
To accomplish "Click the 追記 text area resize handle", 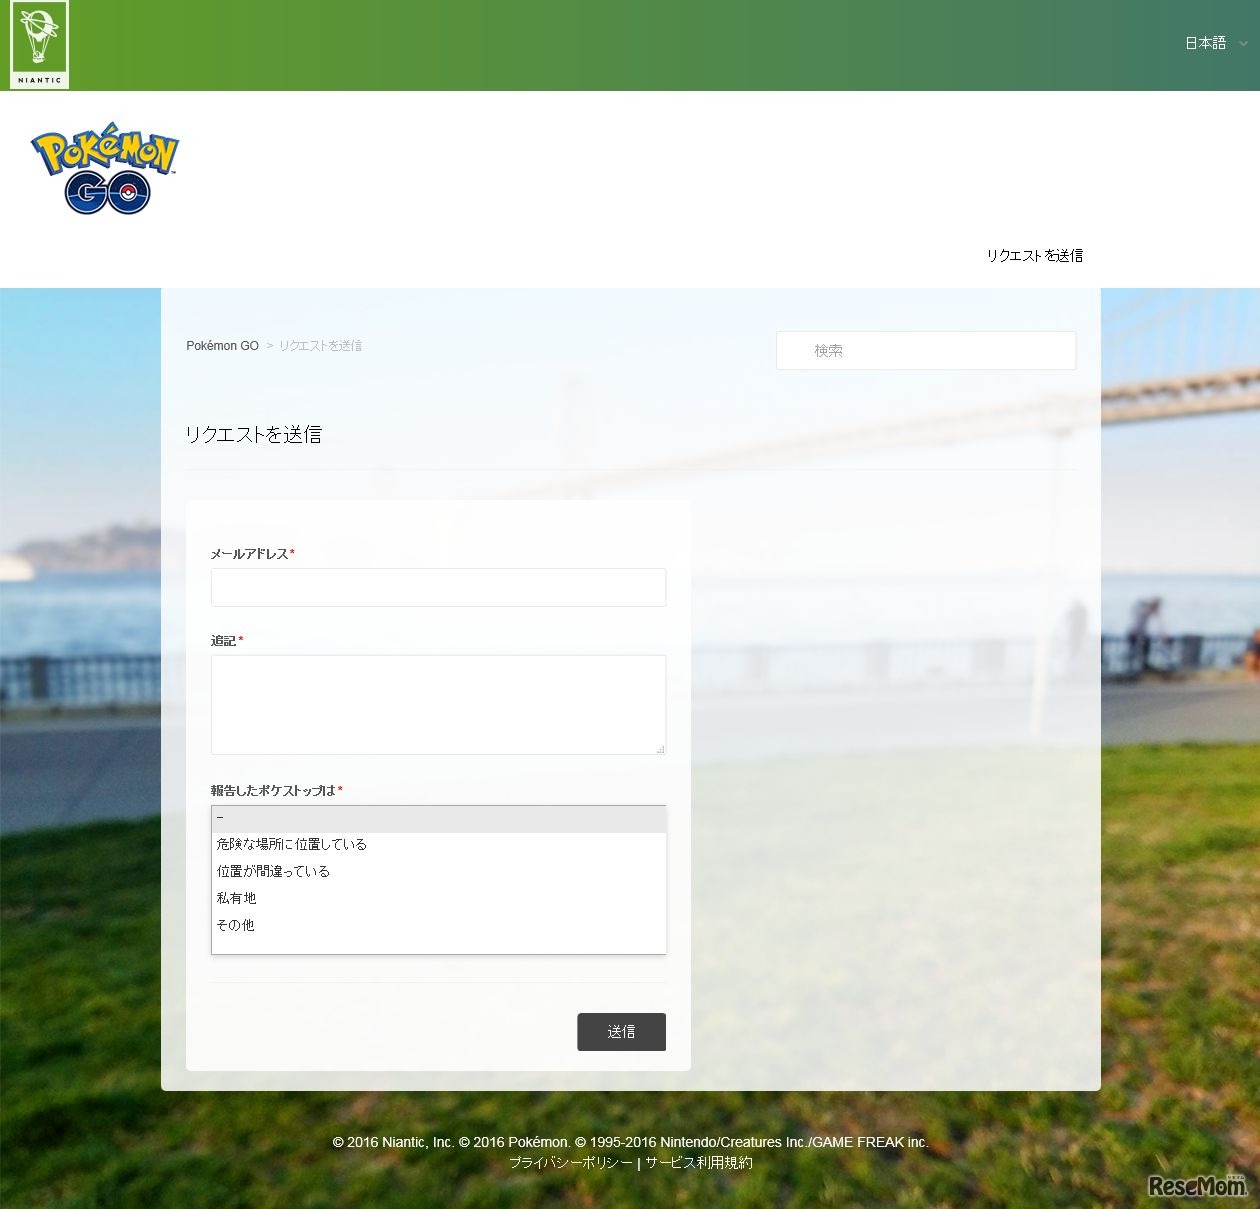I will (660, 749).
